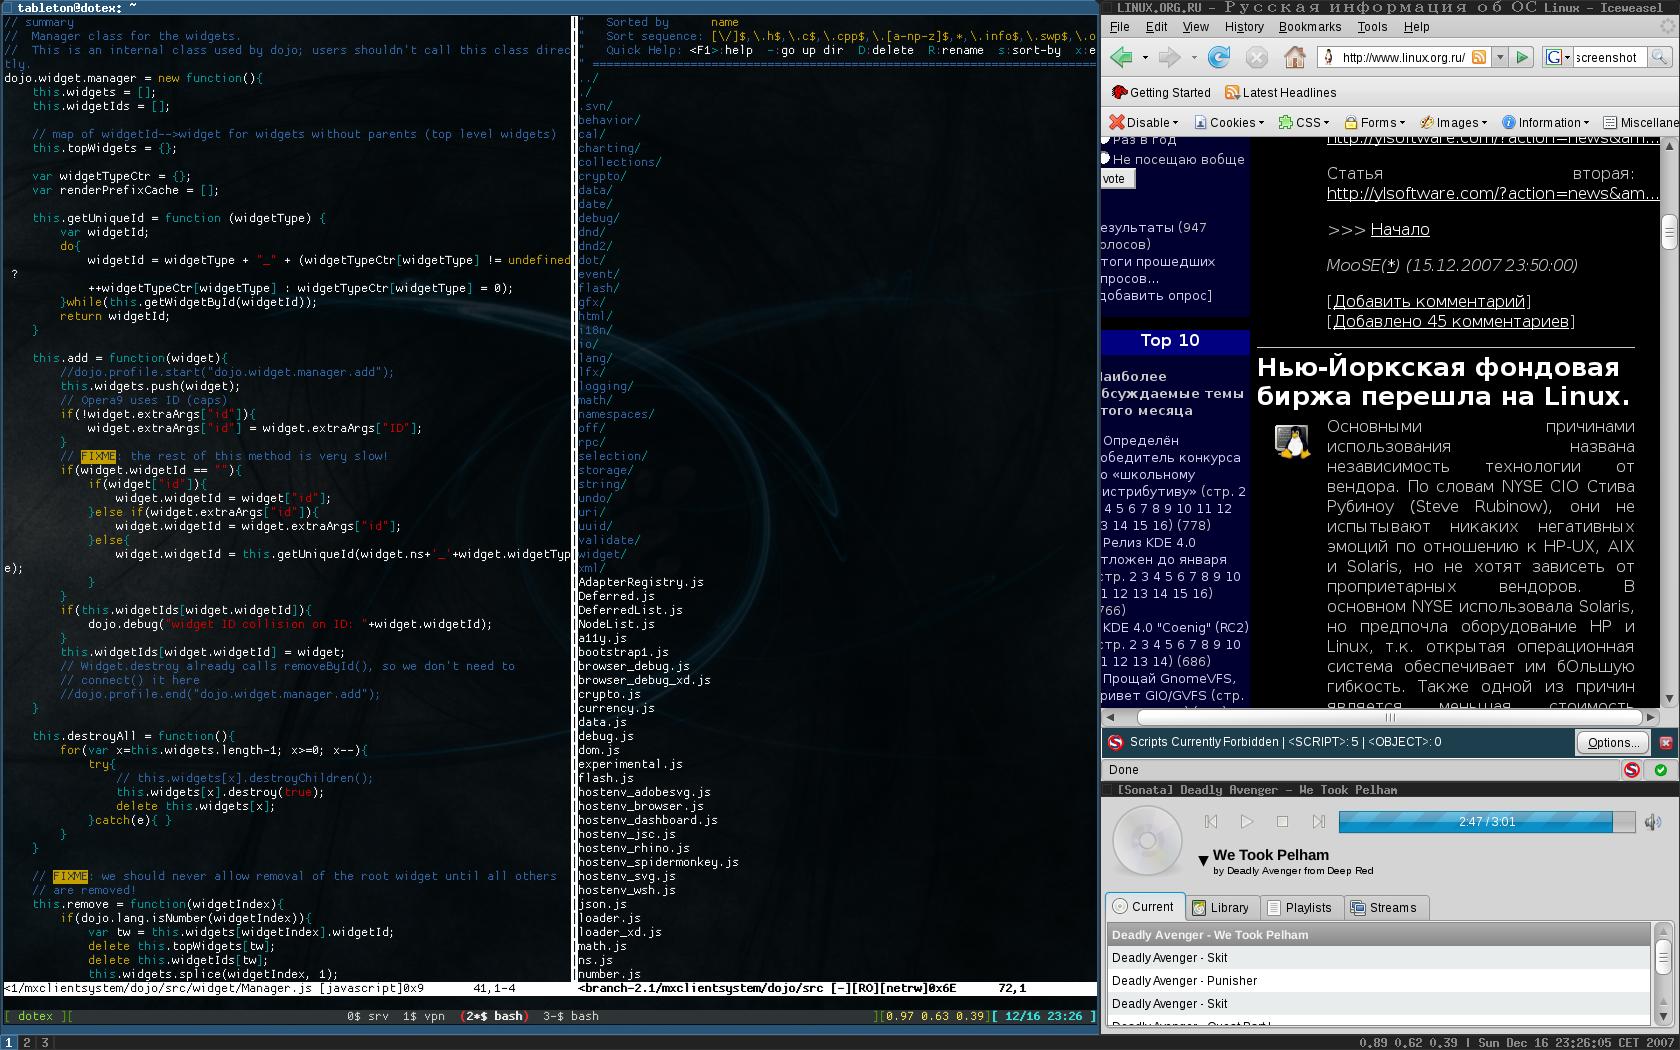Open the Tools menu in Iceweasel
Screen dimensions: 1680x1050
(1372, 27)
